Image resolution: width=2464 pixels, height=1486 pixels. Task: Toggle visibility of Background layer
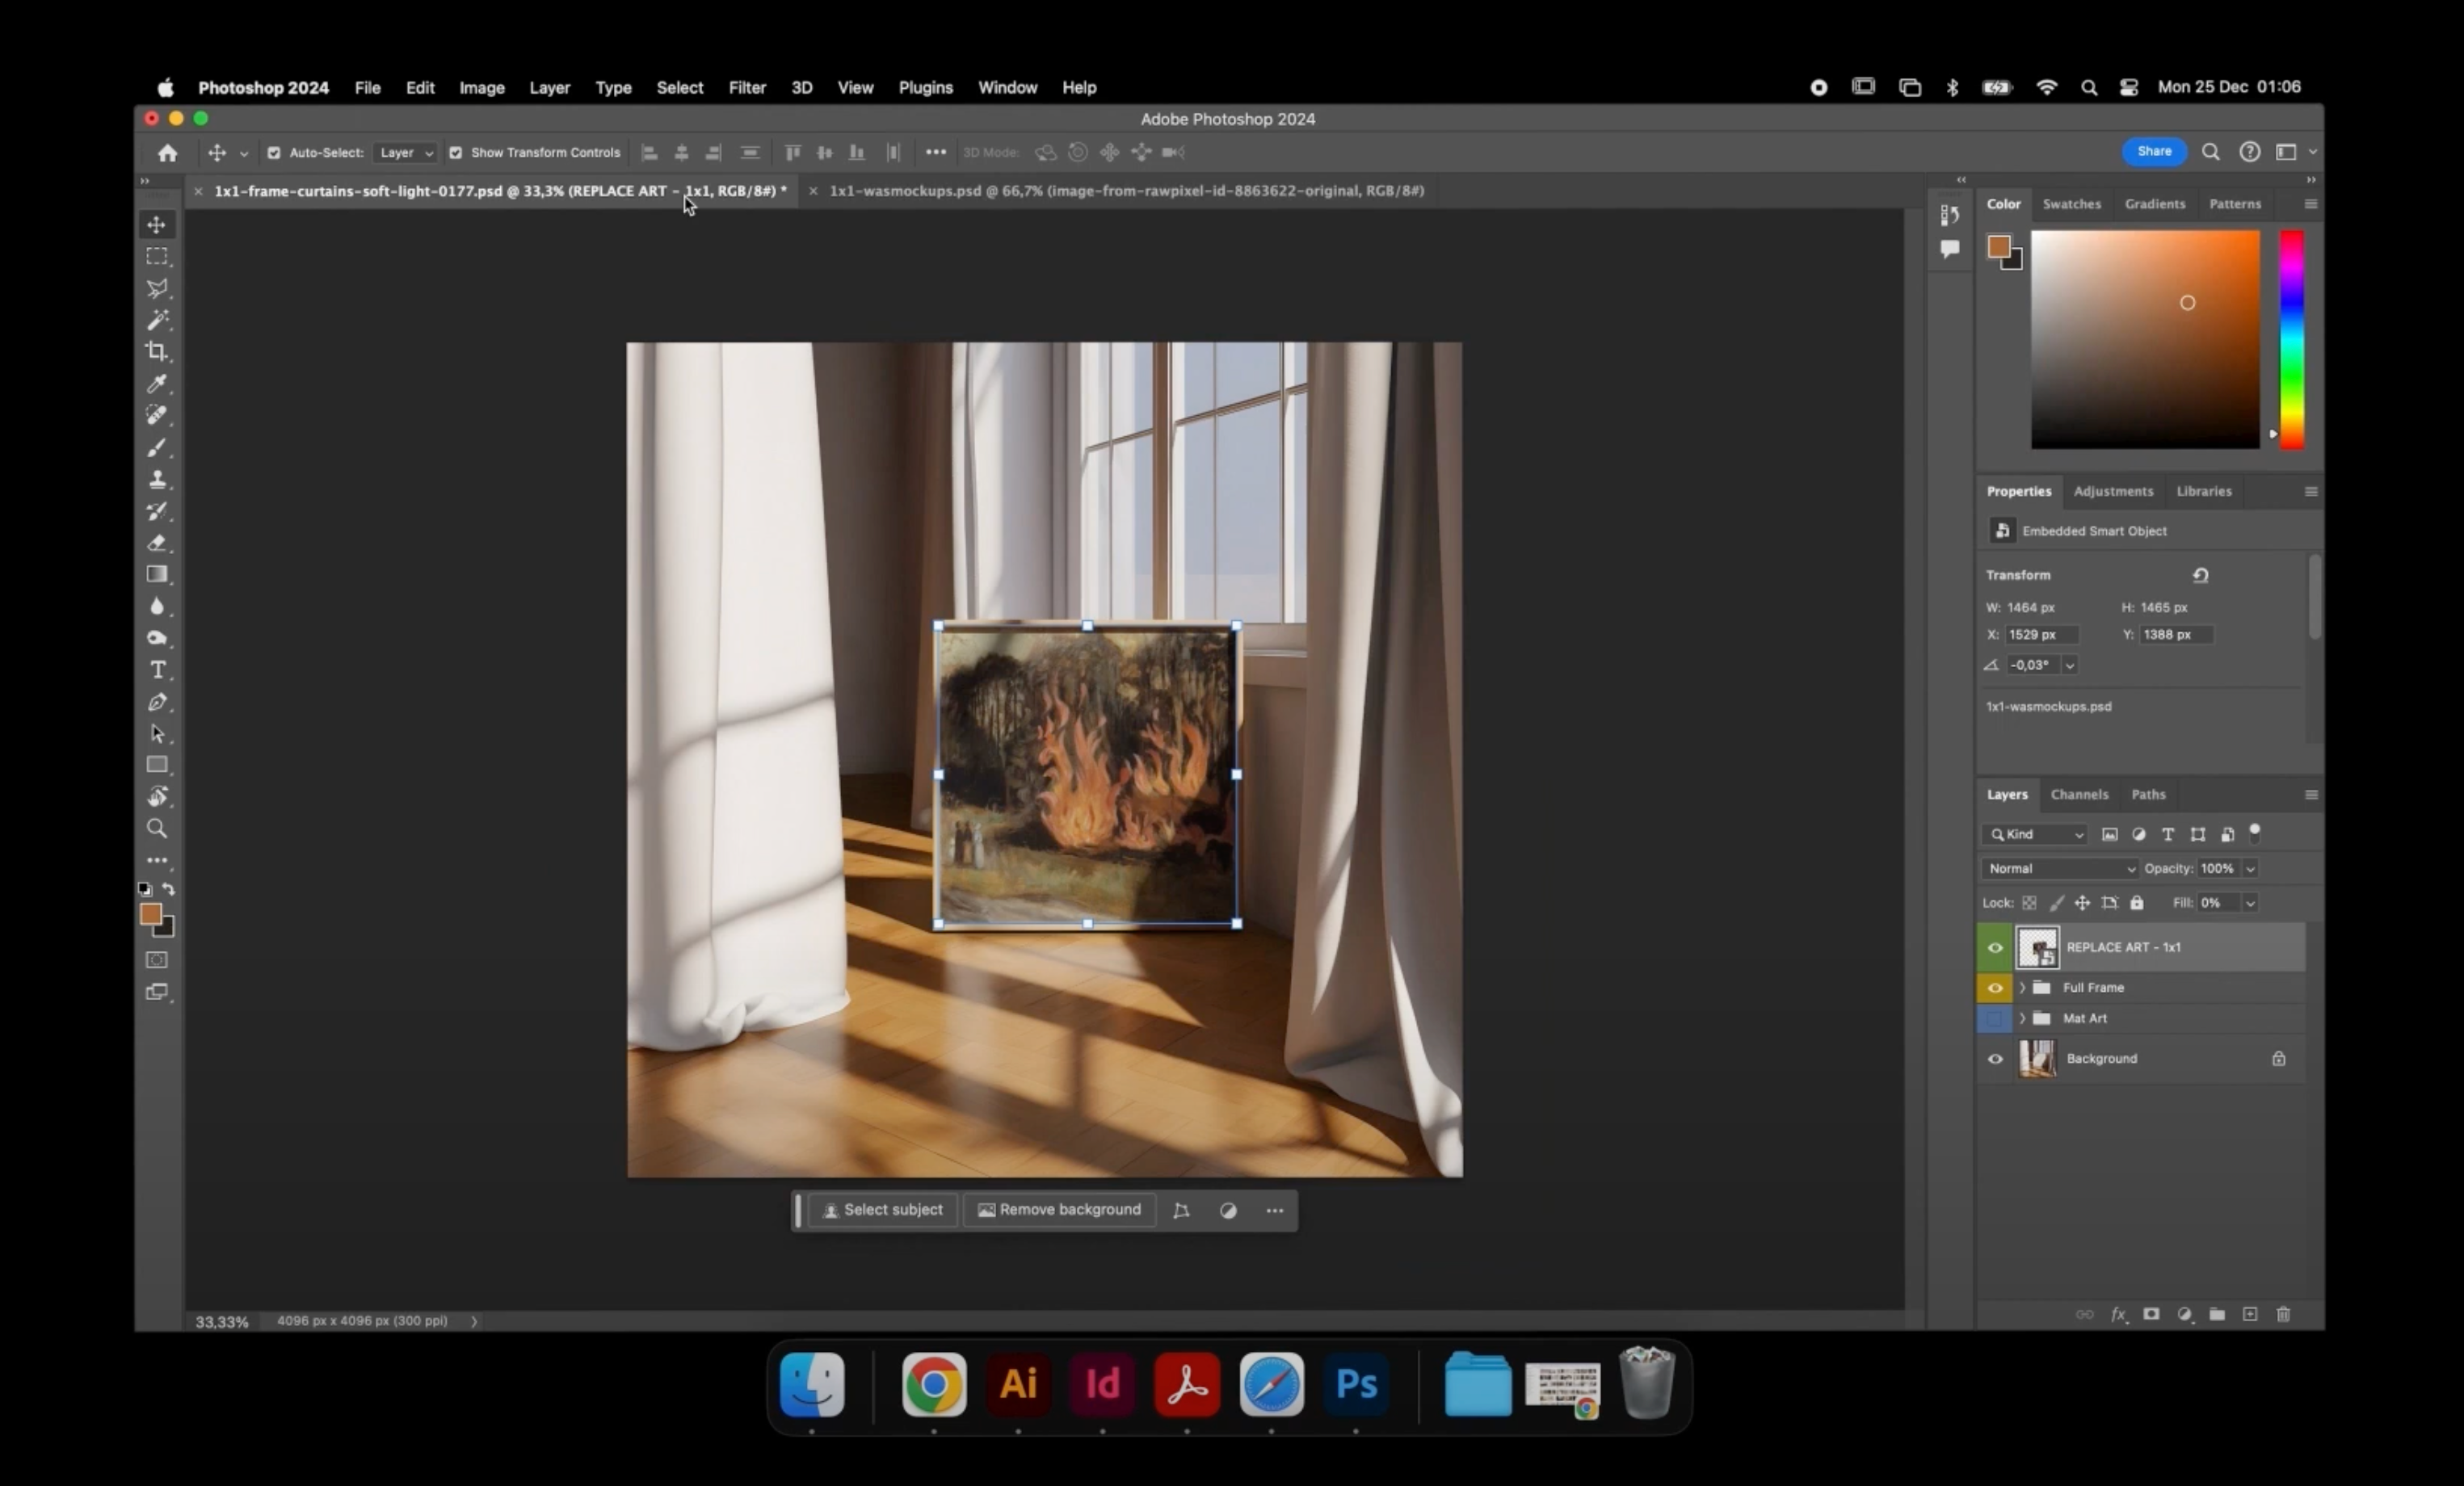[x=1994, y=1057]
